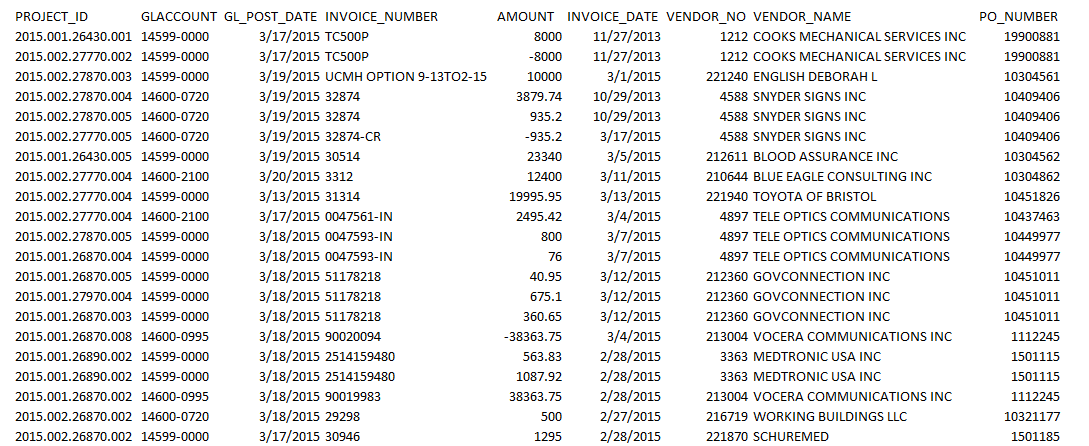Select amount -935.2 cell
The height and width of the screenshot is (446, 1089).
click(542, 137)
